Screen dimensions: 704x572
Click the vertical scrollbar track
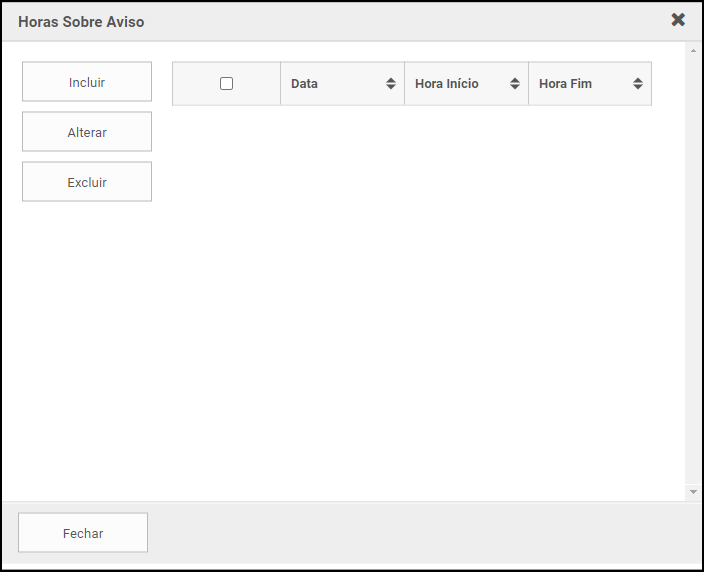pos(693,270)
